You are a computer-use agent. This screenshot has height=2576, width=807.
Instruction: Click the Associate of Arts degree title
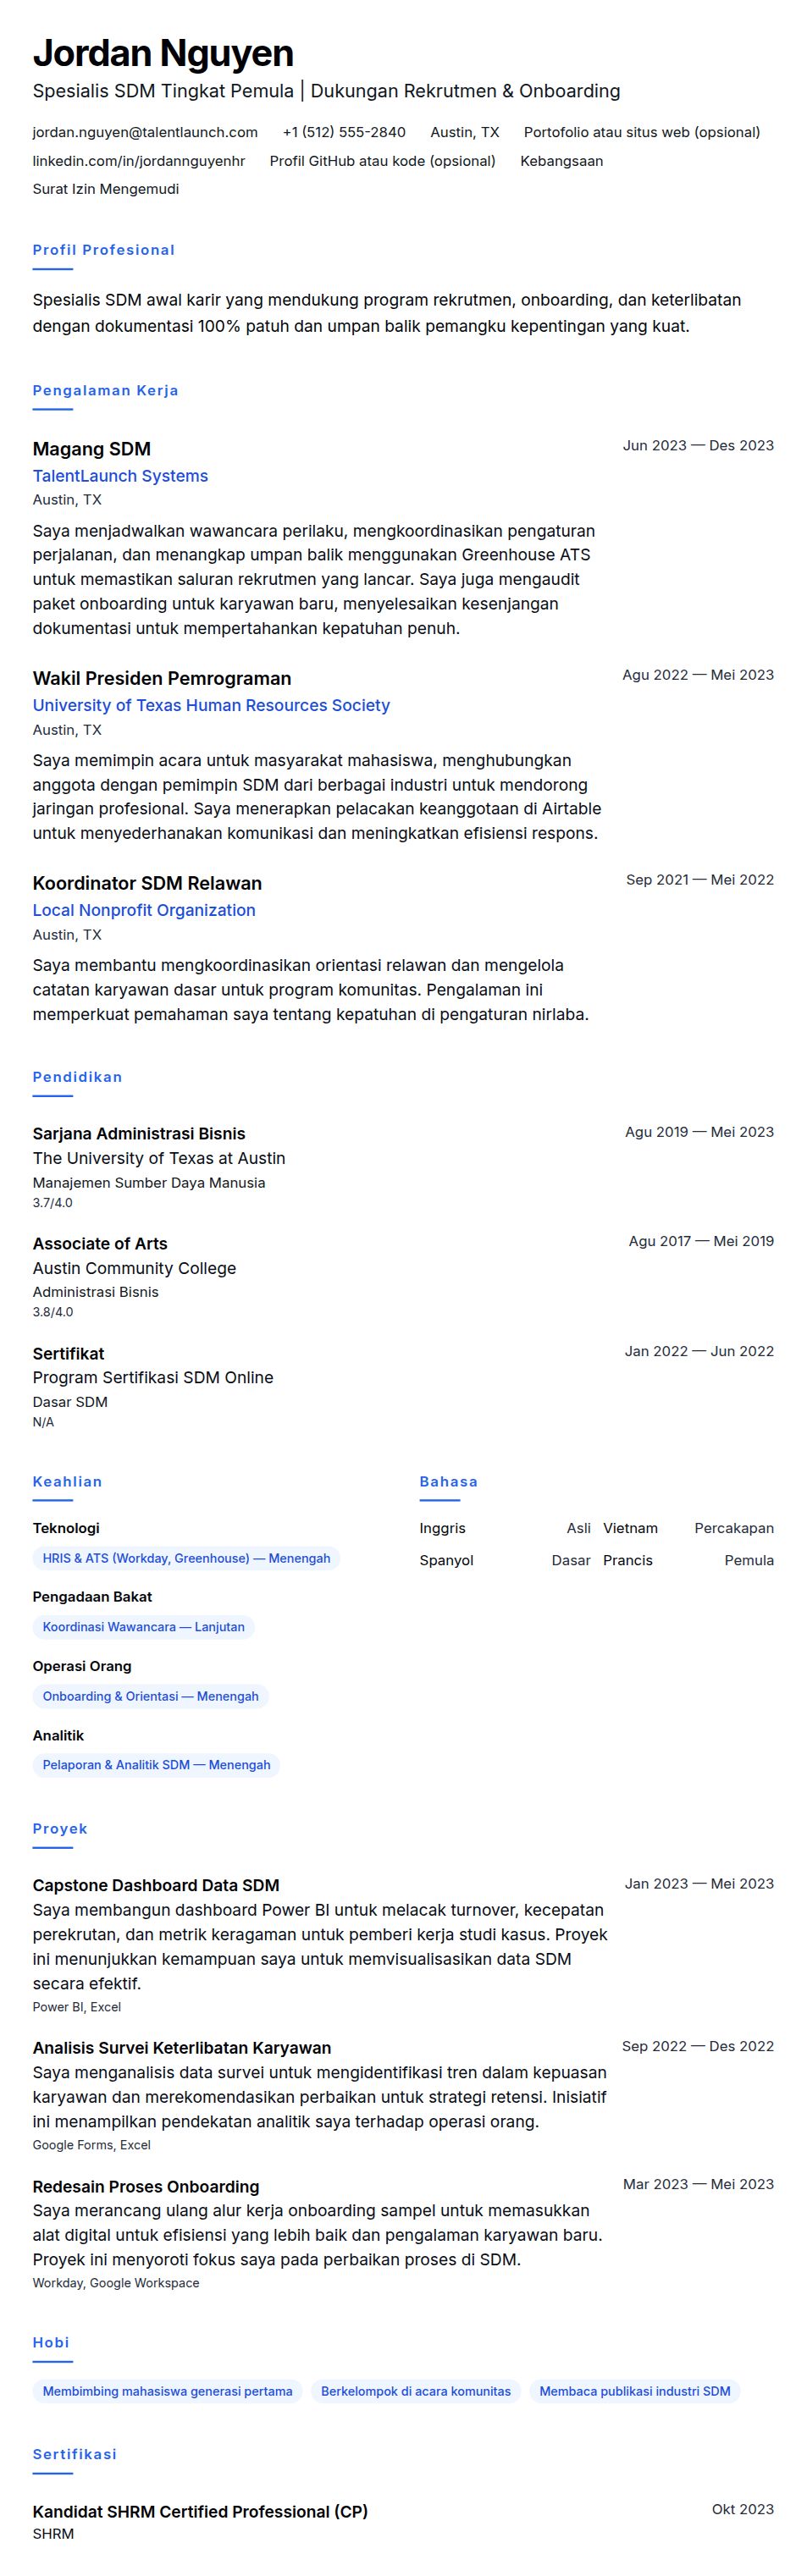click(100, 1244)
